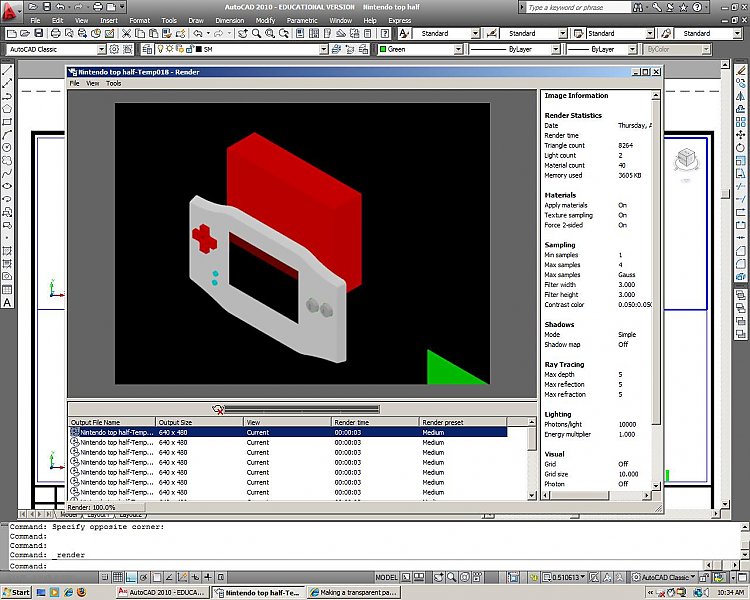Image resolution: width=750 pixels, height=600 pixels.
Task: Select the Cut scissors icon
Action: (126, 33)
